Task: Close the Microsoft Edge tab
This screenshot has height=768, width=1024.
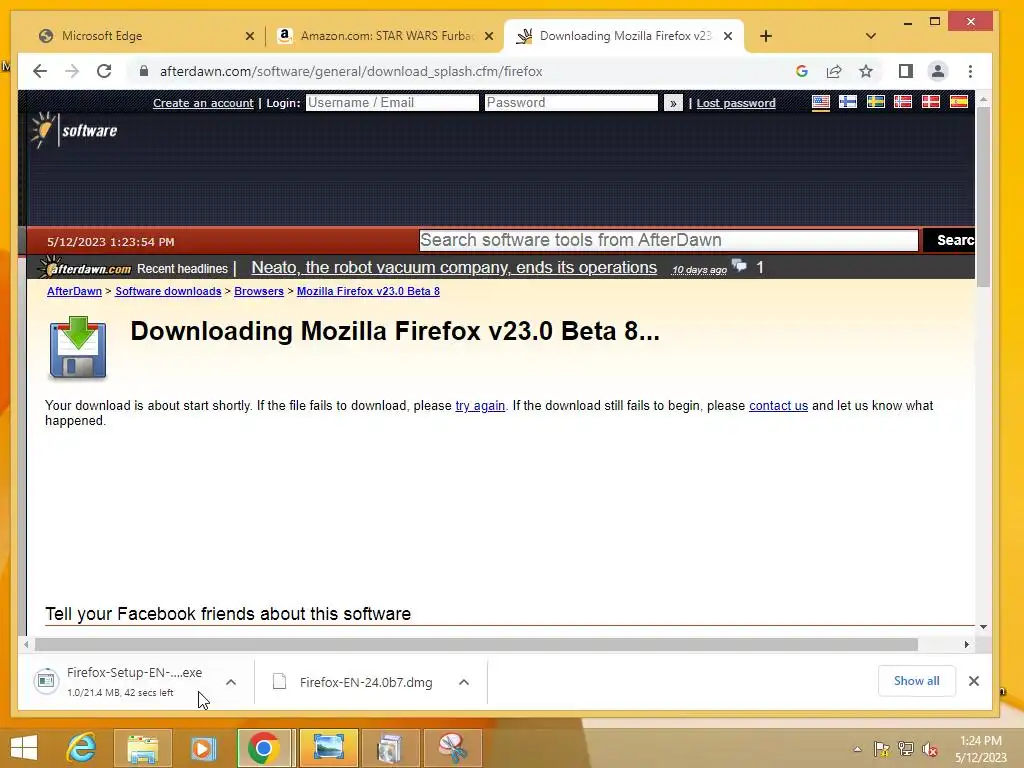Action: (249, 36)
